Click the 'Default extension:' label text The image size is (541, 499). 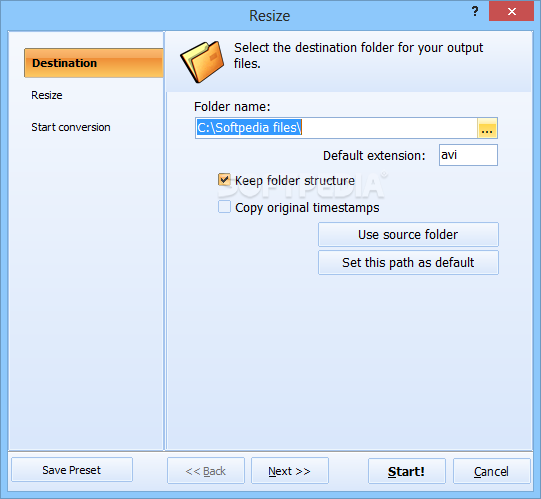[x=374, y=156]
